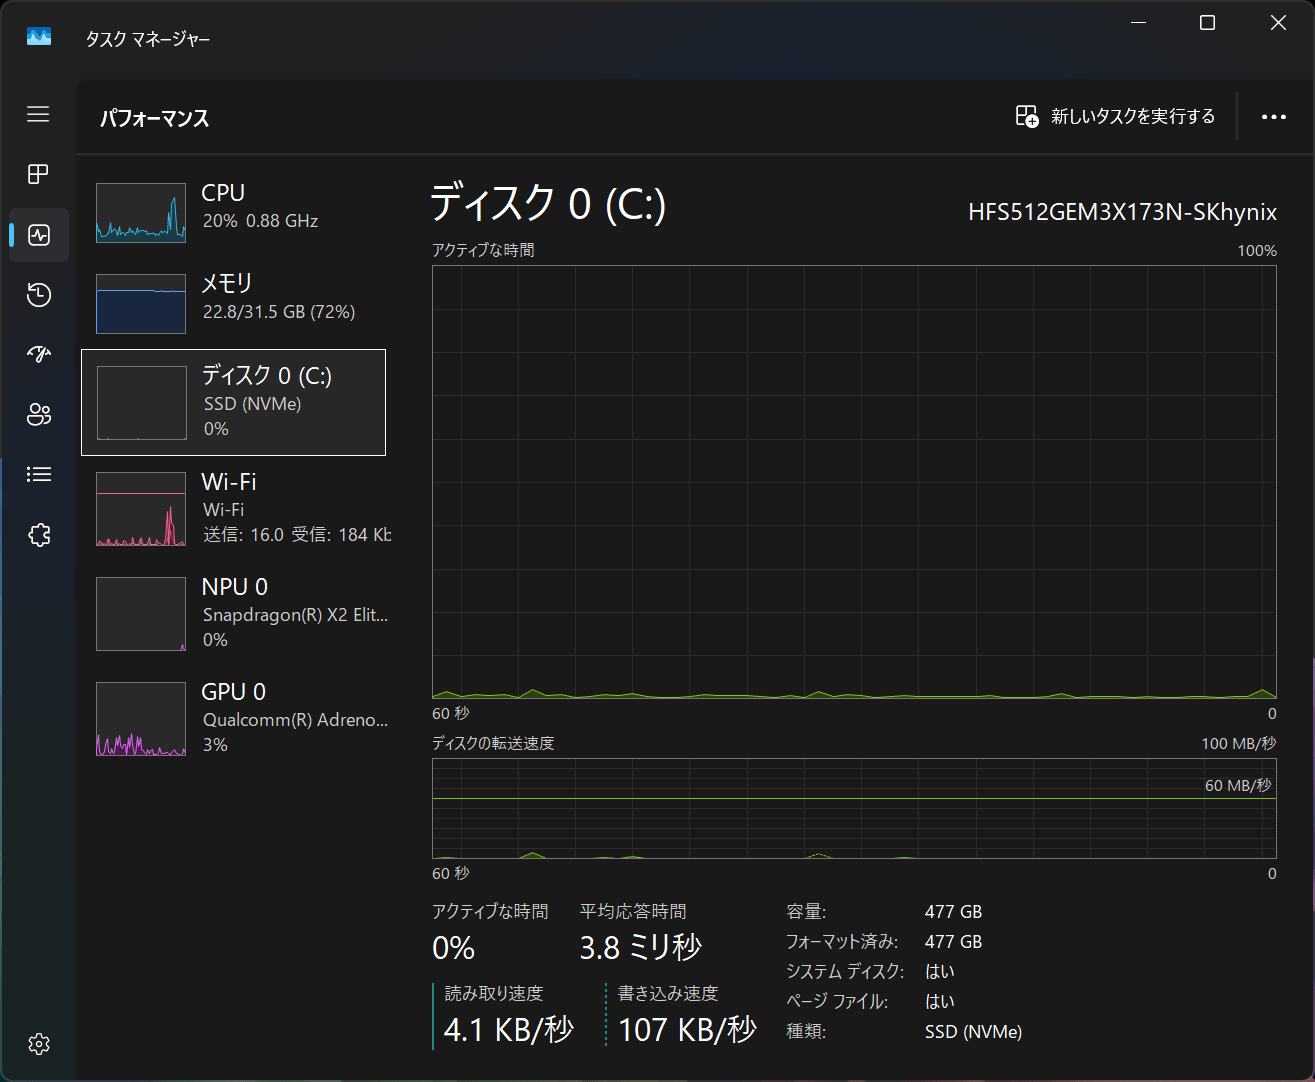Click the 100 MB/秒 scale label
1315x1082 pixels.
coord(1239,743)
